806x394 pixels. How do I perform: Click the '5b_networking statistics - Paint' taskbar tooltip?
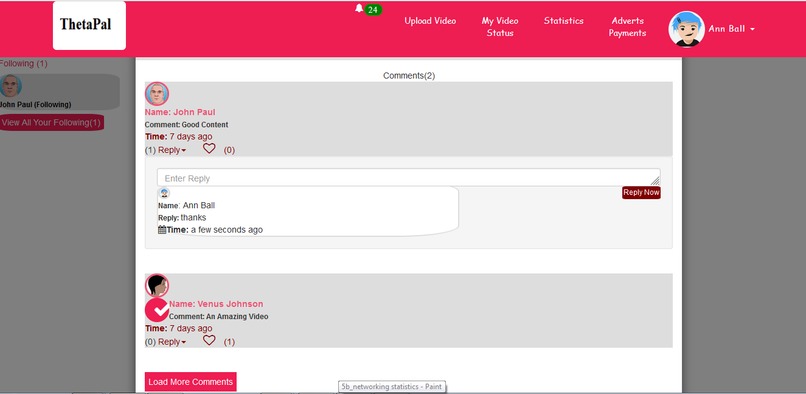point(392,387)
